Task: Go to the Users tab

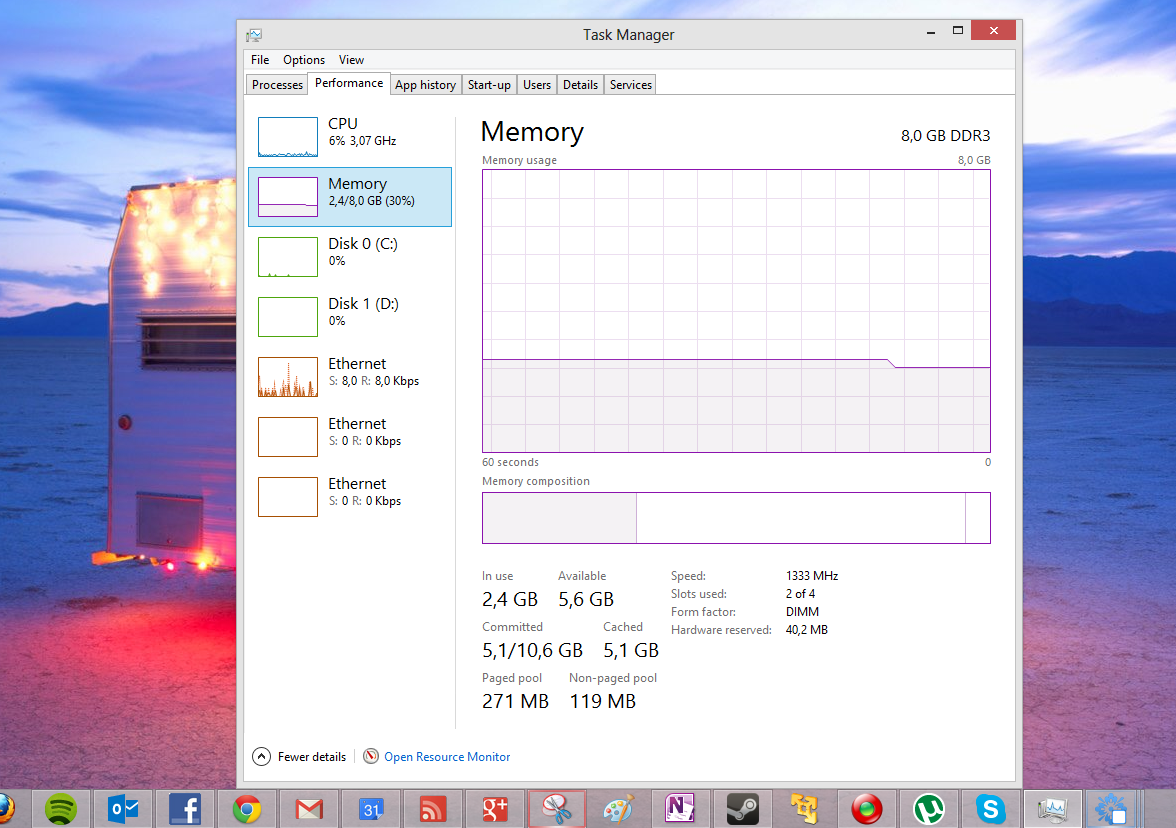Action: (x=537, y=85)
